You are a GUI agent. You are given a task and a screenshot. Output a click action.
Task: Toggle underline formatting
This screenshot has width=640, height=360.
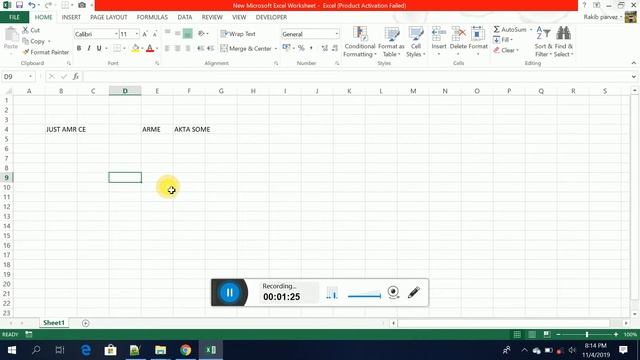click(99, 49)
